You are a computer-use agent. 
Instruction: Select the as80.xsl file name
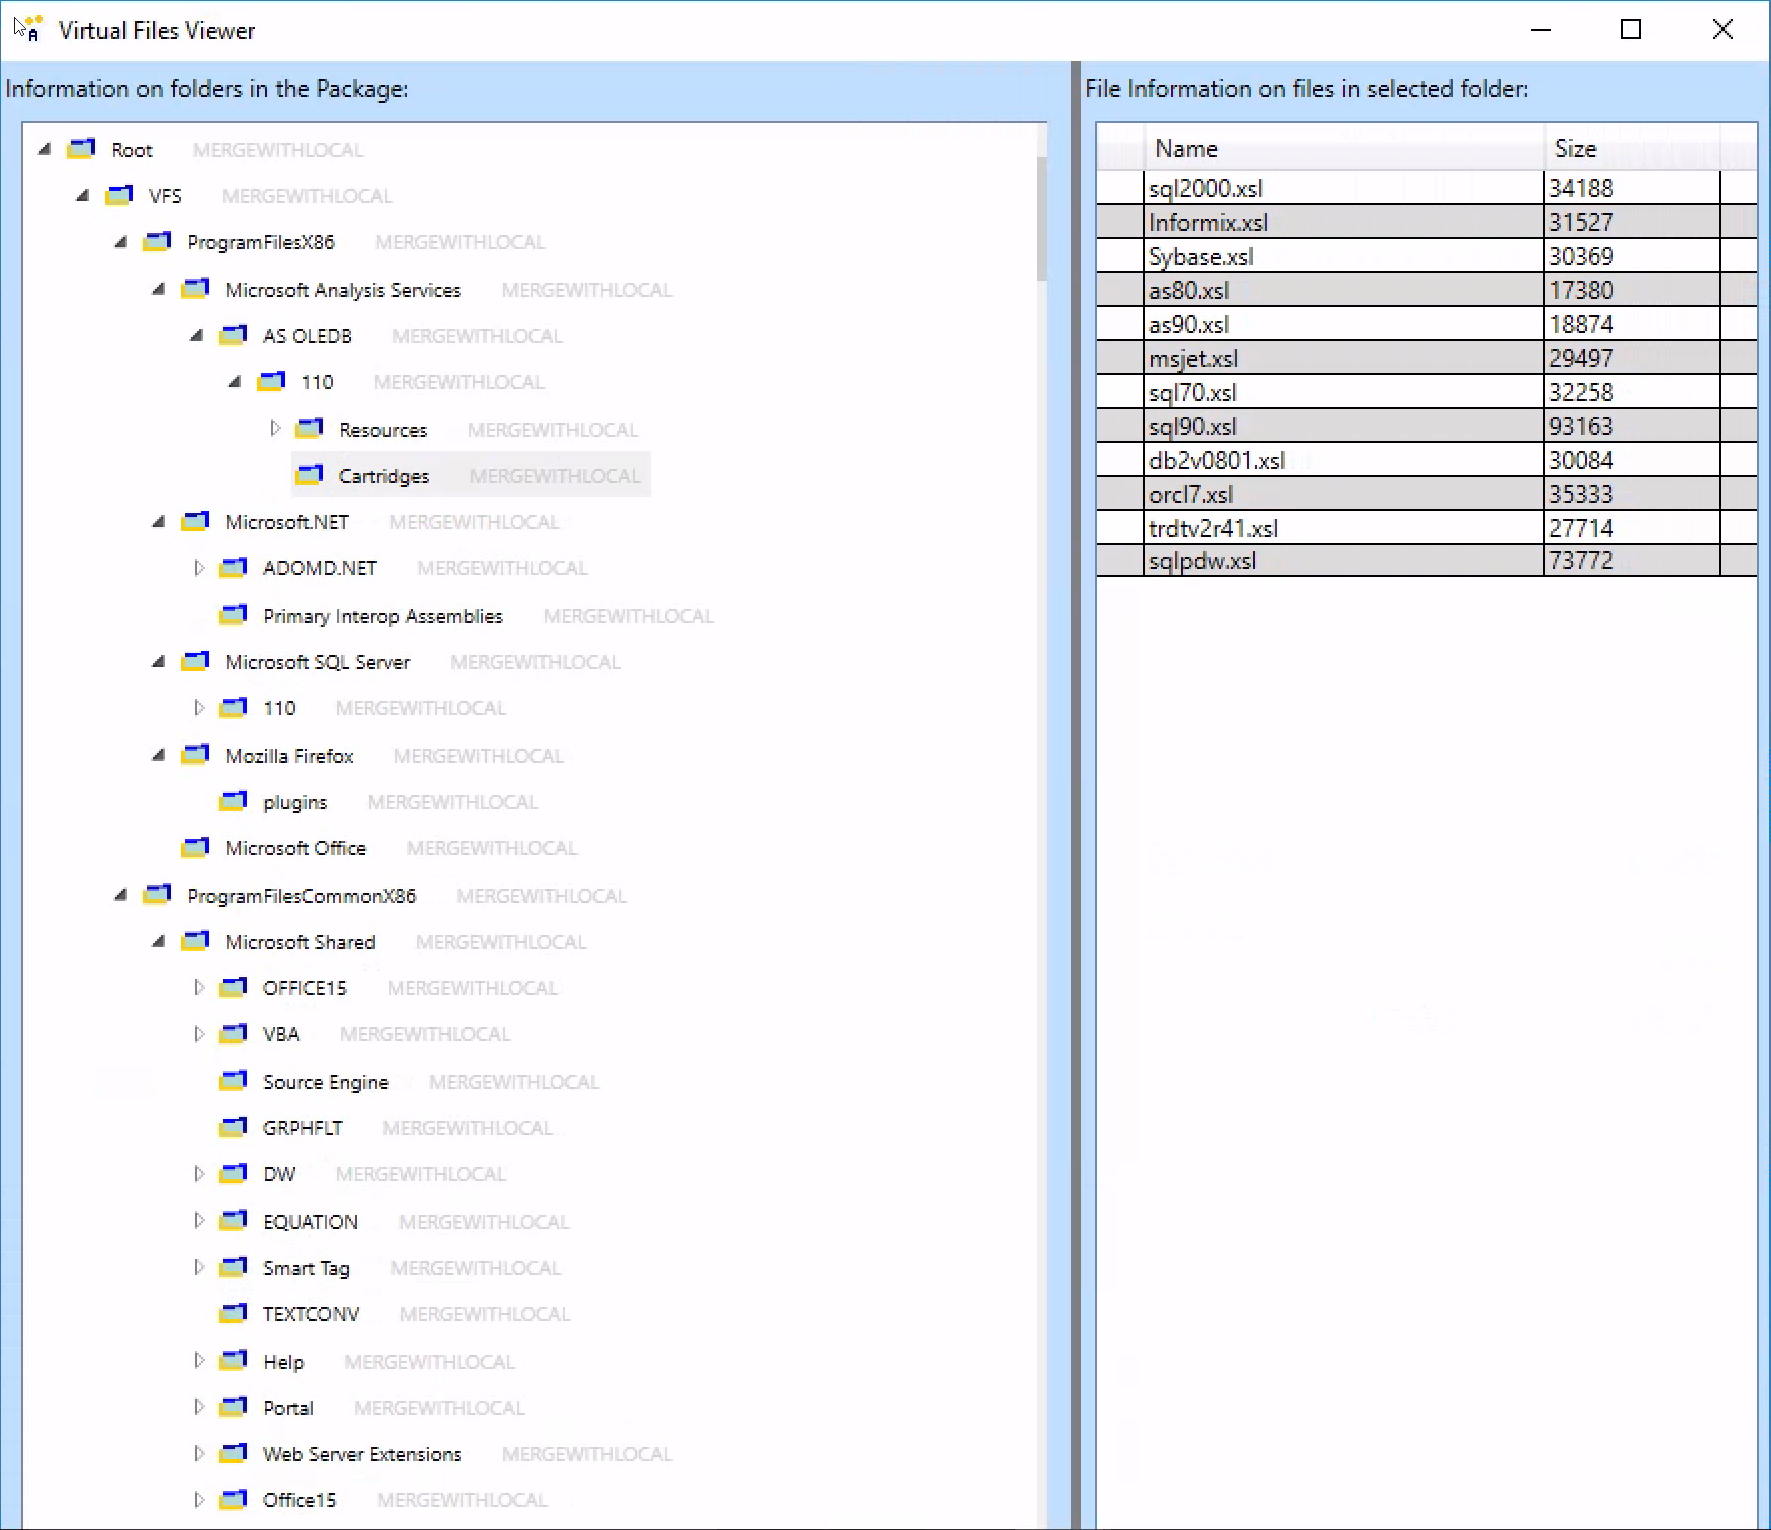[x=1189, y=290]
